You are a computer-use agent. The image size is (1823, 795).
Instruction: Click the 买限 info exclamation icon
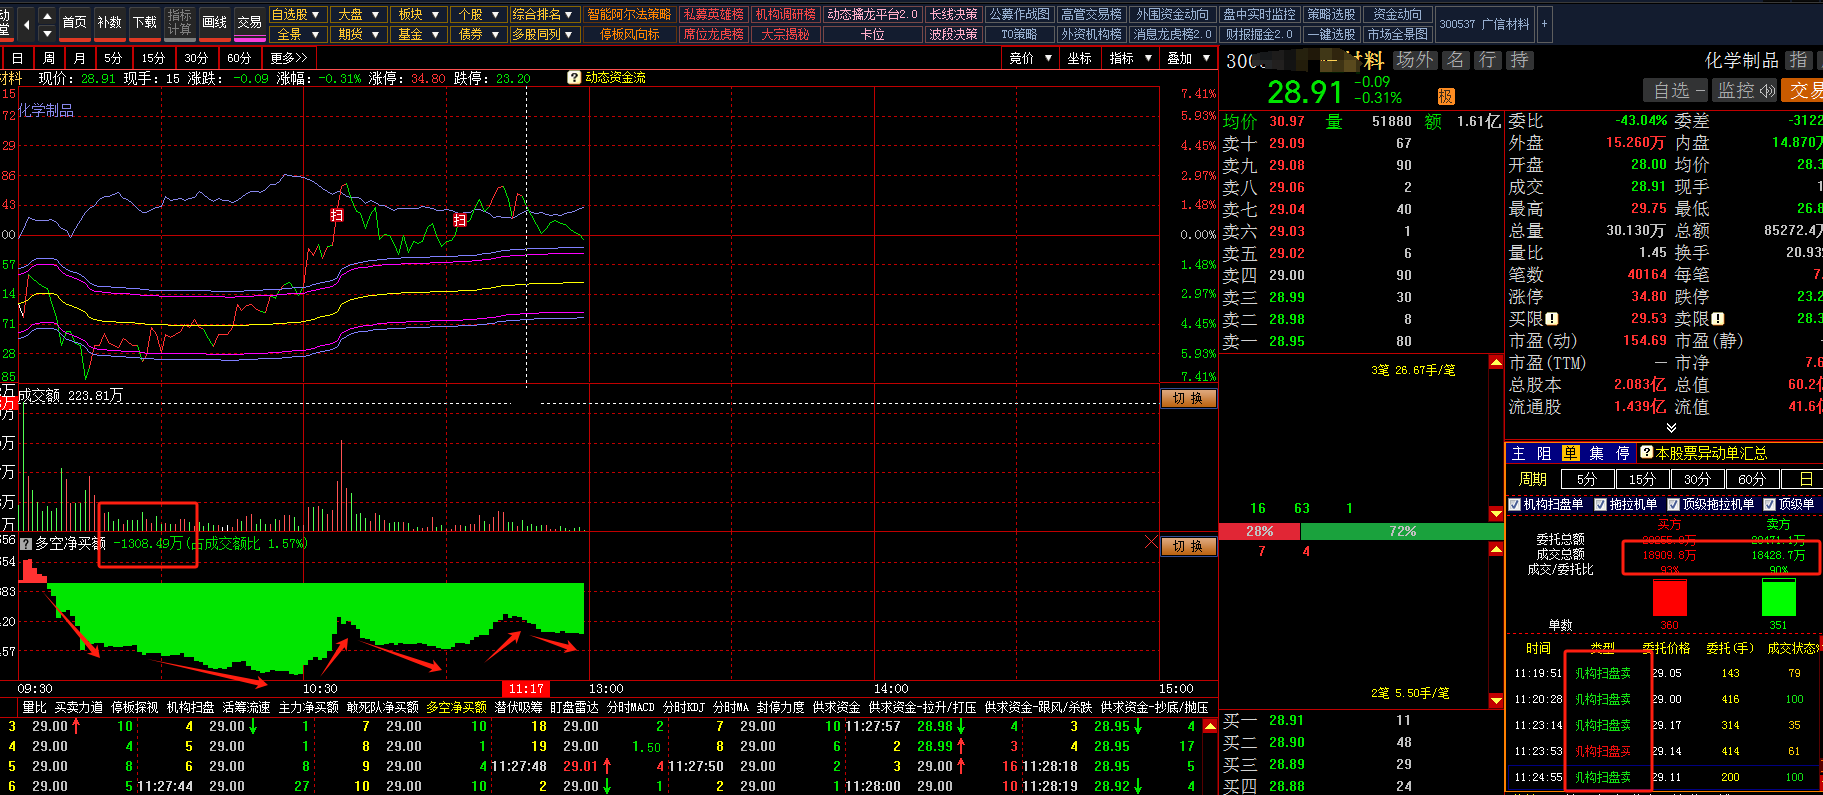tap(1552, 319)
